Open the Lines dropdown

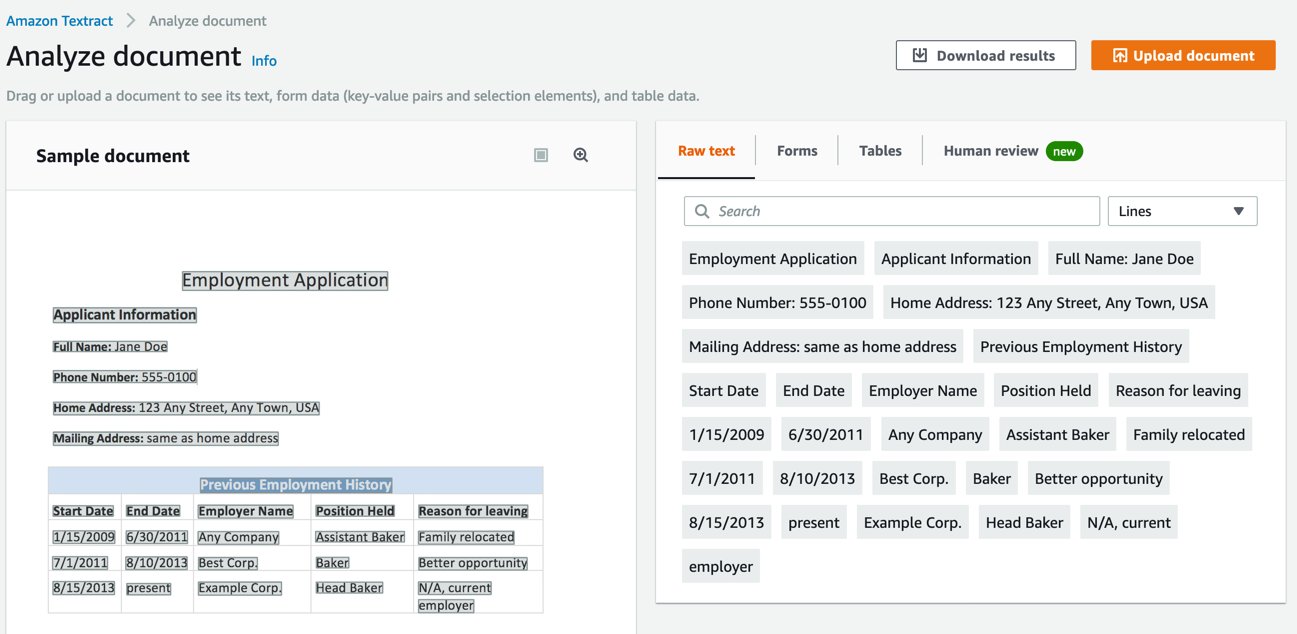point(1182,211)
